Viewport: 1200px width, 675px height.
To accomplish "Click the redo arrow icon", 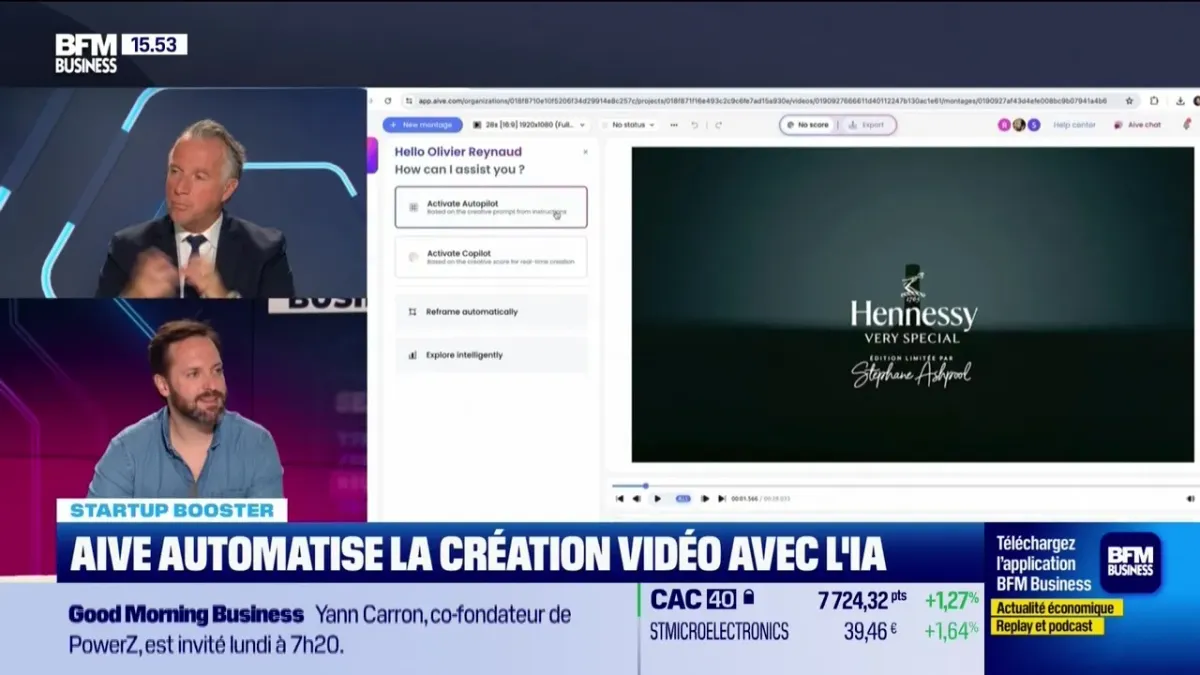I will click(718, 125).
